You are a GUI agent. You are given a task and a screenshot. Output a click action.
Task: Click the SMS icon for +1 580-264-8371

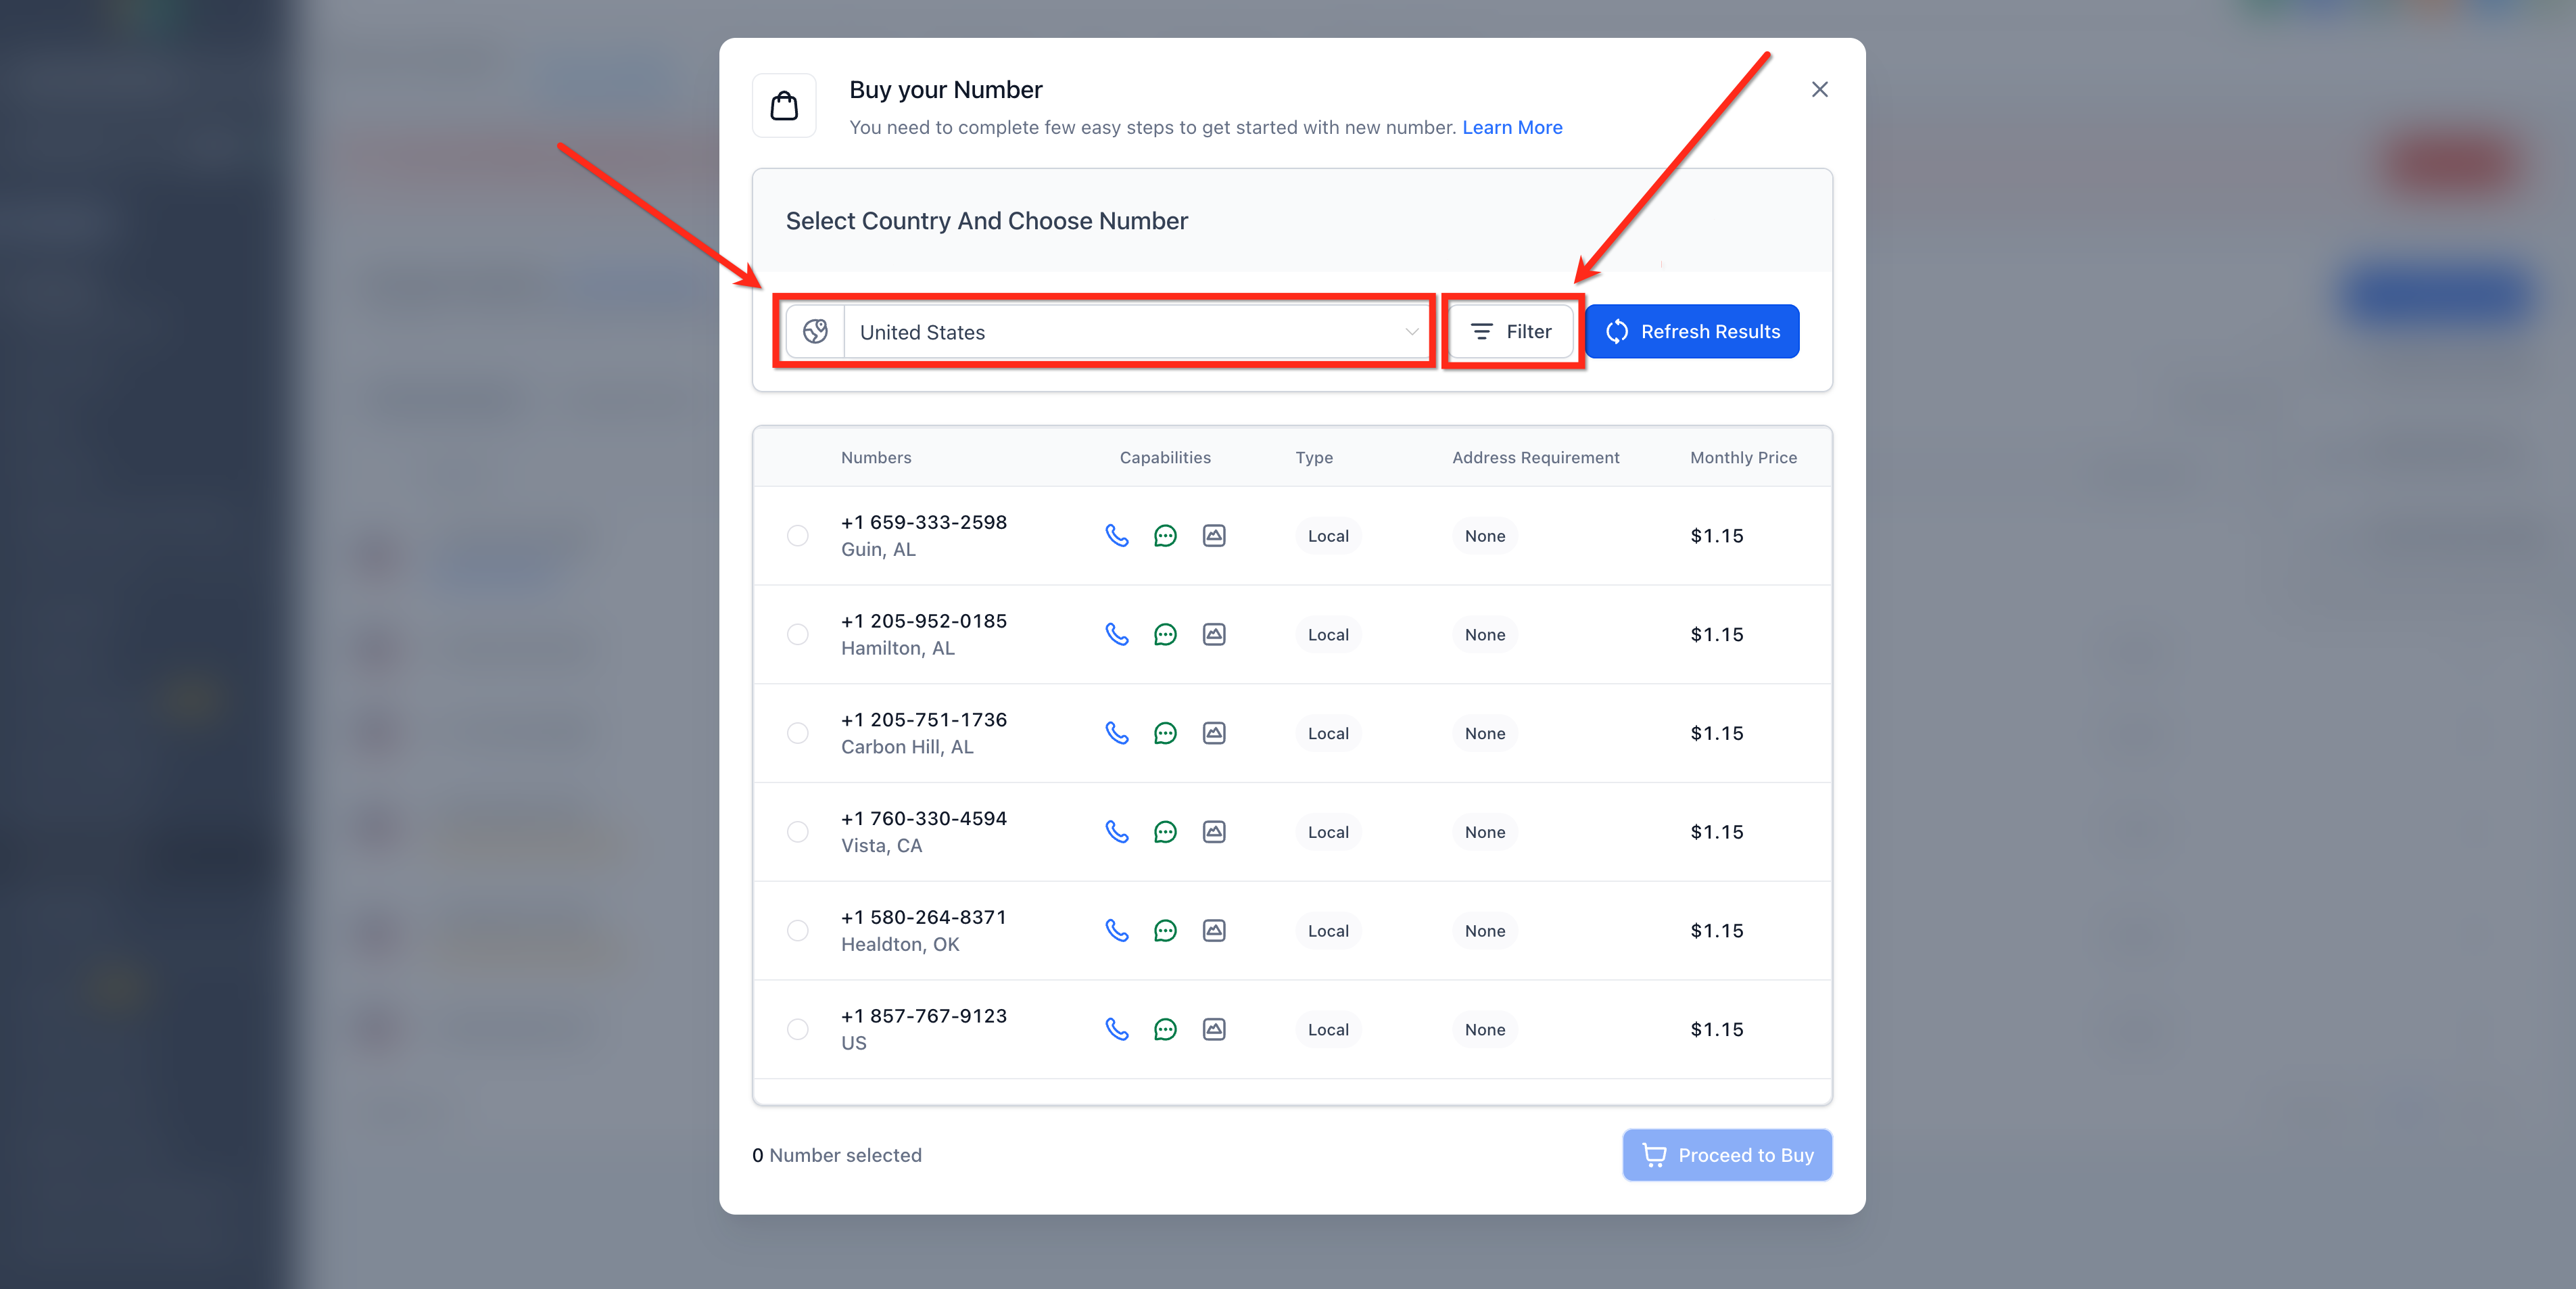coord(1165,931)
